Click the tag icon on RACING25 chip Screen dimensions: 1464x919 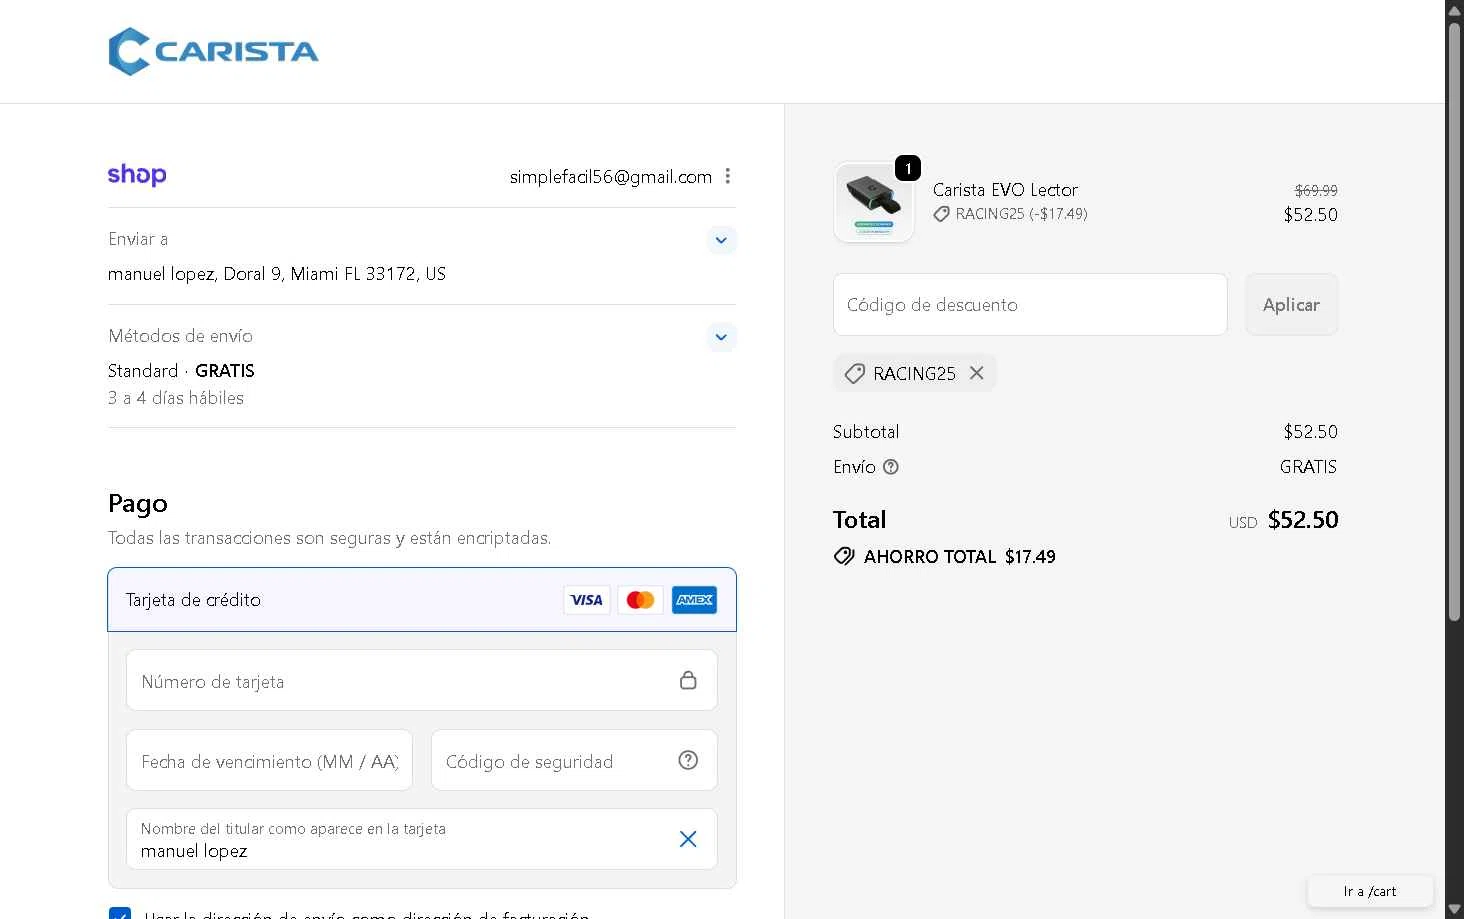tap(854, 374)
